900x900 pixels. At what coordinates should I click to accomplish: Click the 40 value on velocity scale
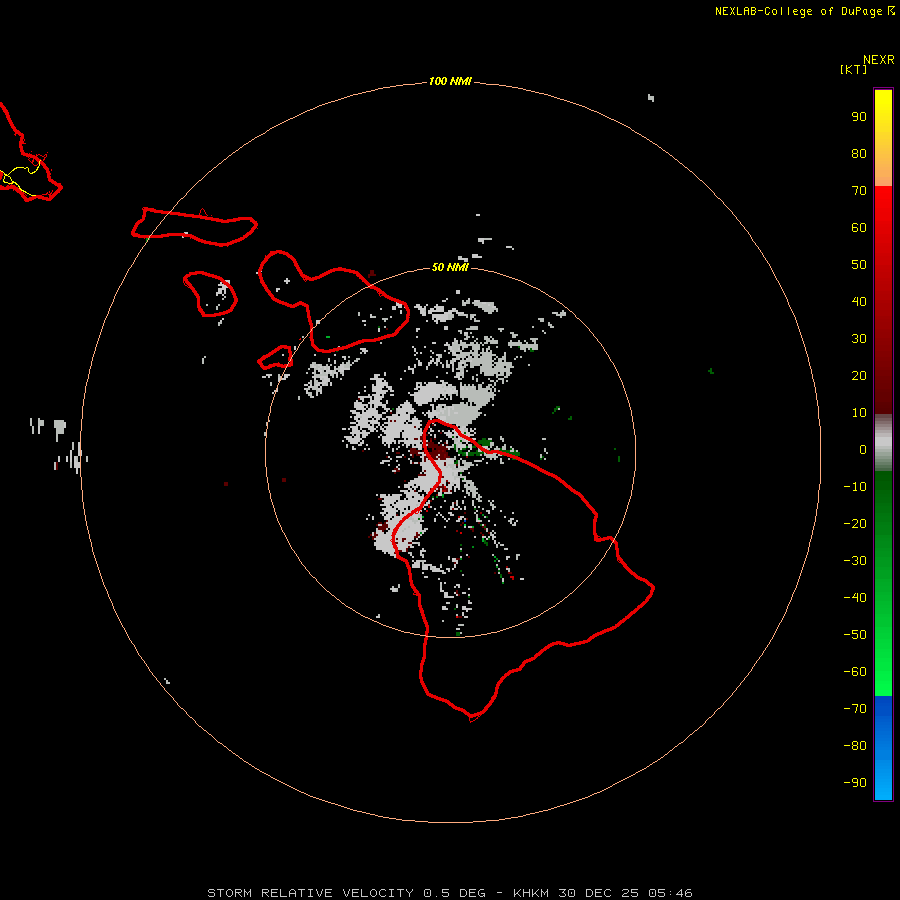859,302
